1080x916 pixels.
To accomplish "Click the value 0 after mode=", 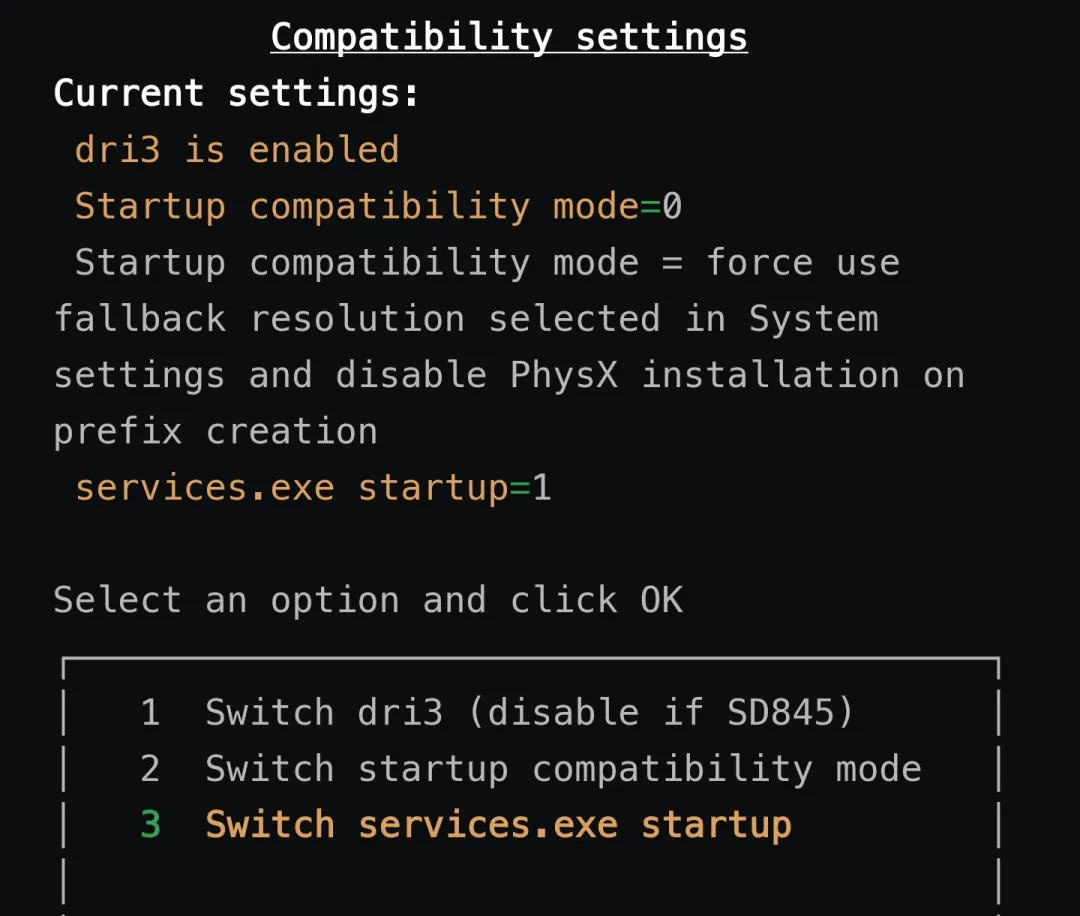I will (x=672, y=207).
